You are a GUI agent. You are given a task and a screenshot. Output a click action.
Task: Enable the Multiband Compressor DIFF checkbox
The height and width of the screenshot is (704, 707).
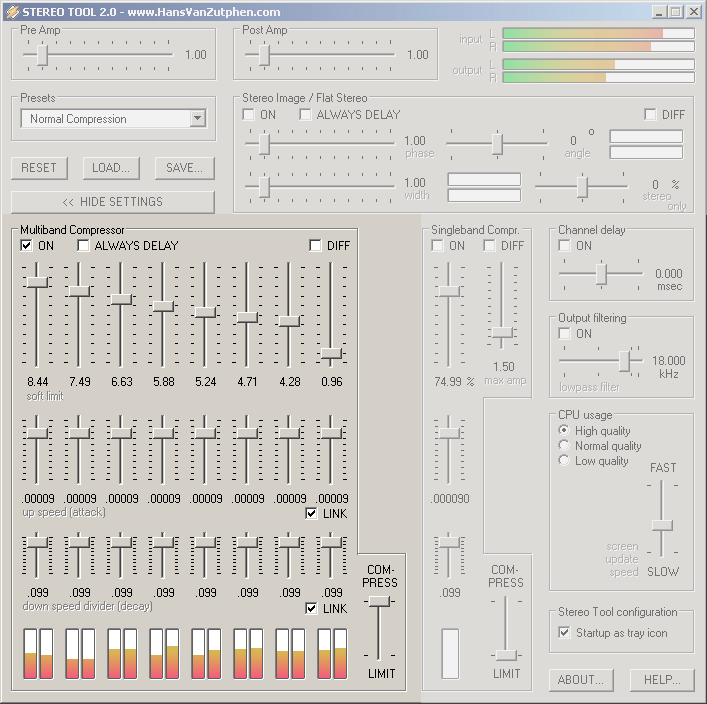[315, 245]
